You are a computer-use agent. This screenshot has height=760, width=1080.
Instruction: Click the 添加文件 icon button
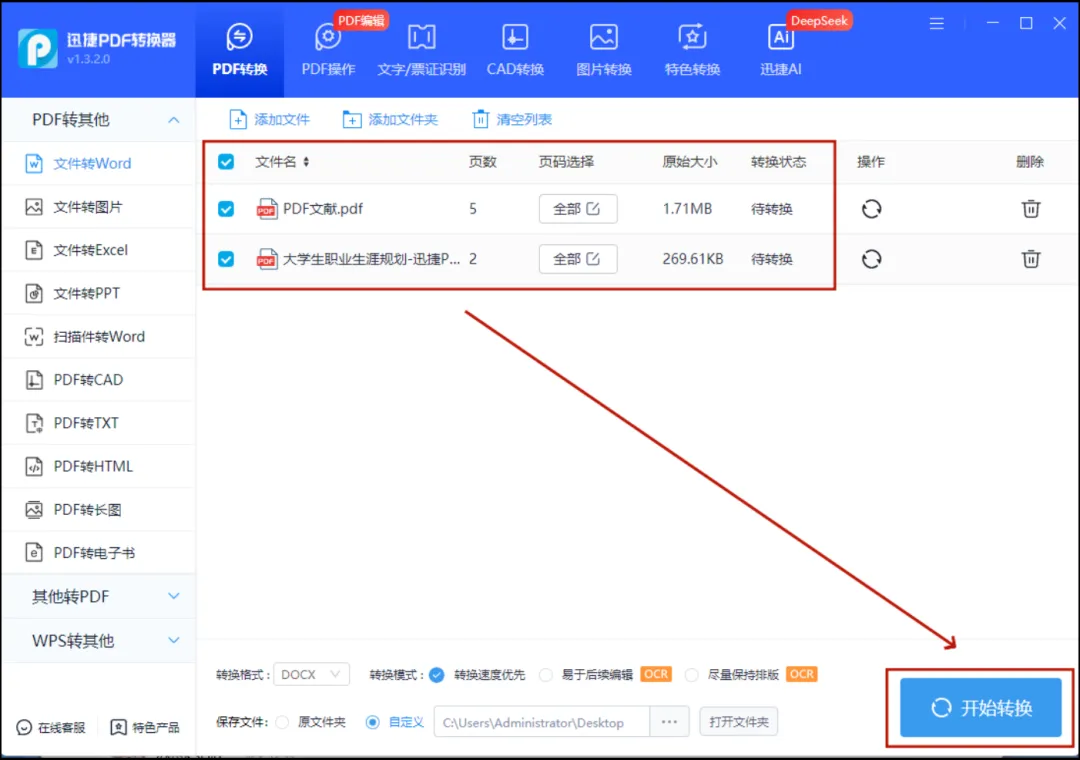pos(269,119)
